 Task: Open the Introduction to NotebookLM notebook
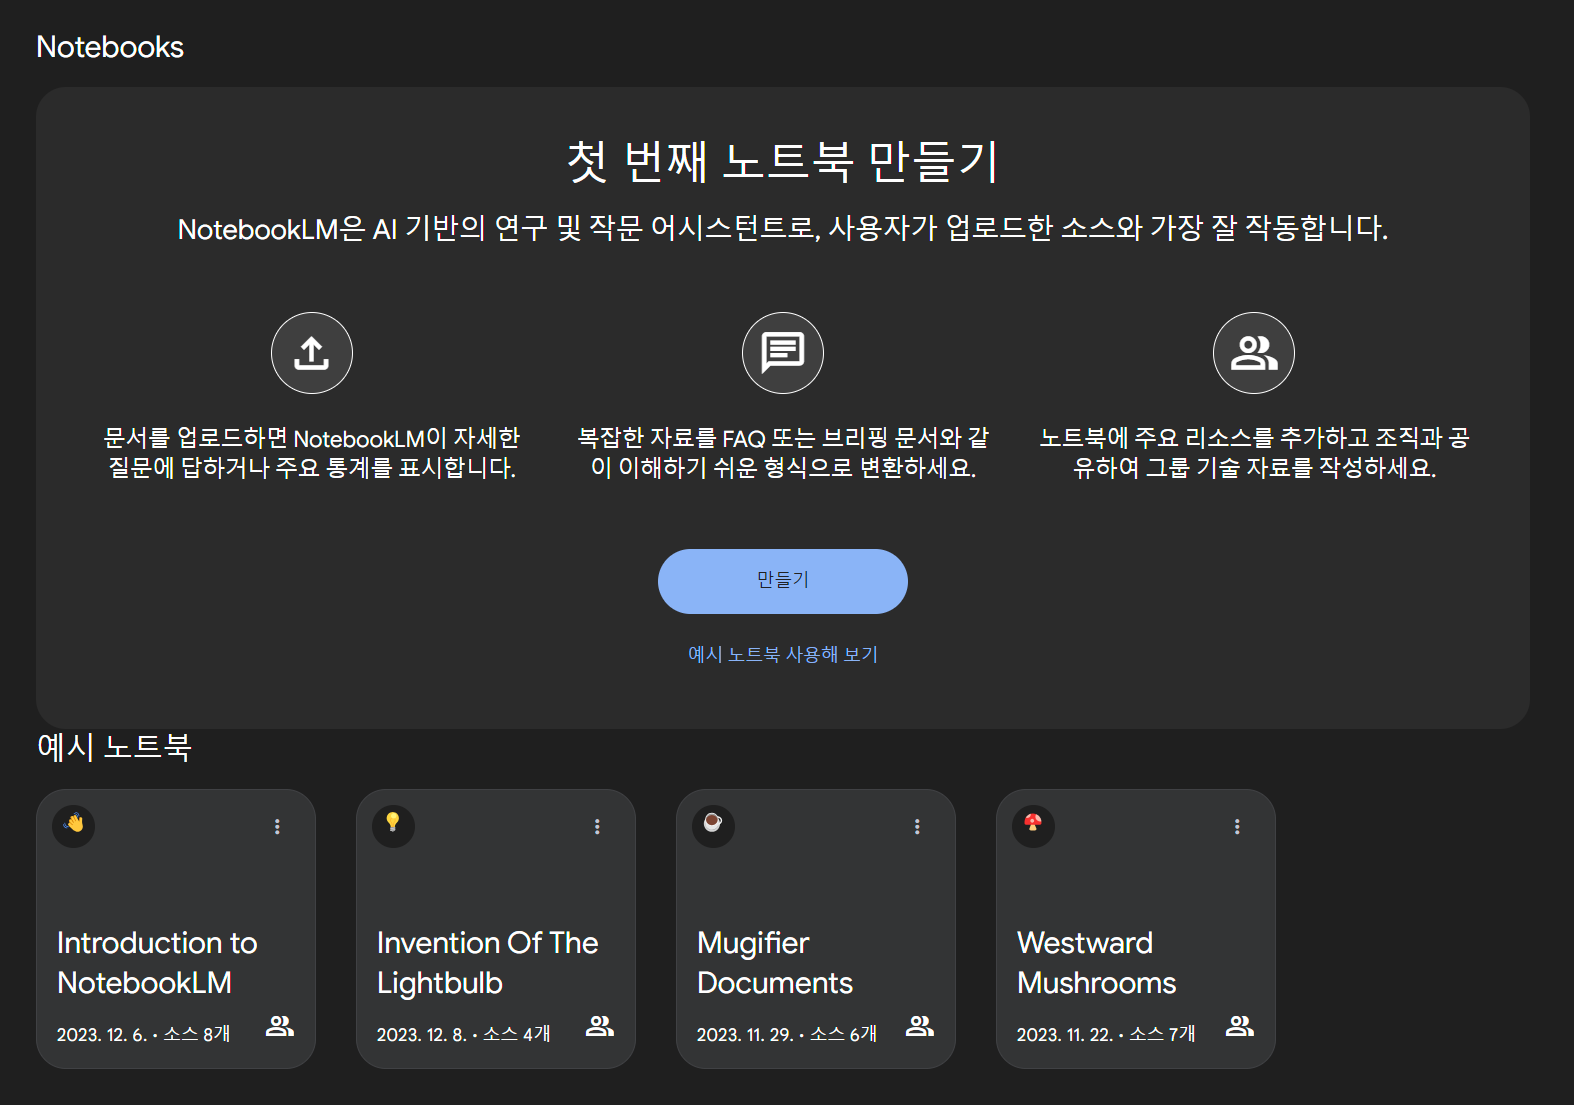[176, 929]
